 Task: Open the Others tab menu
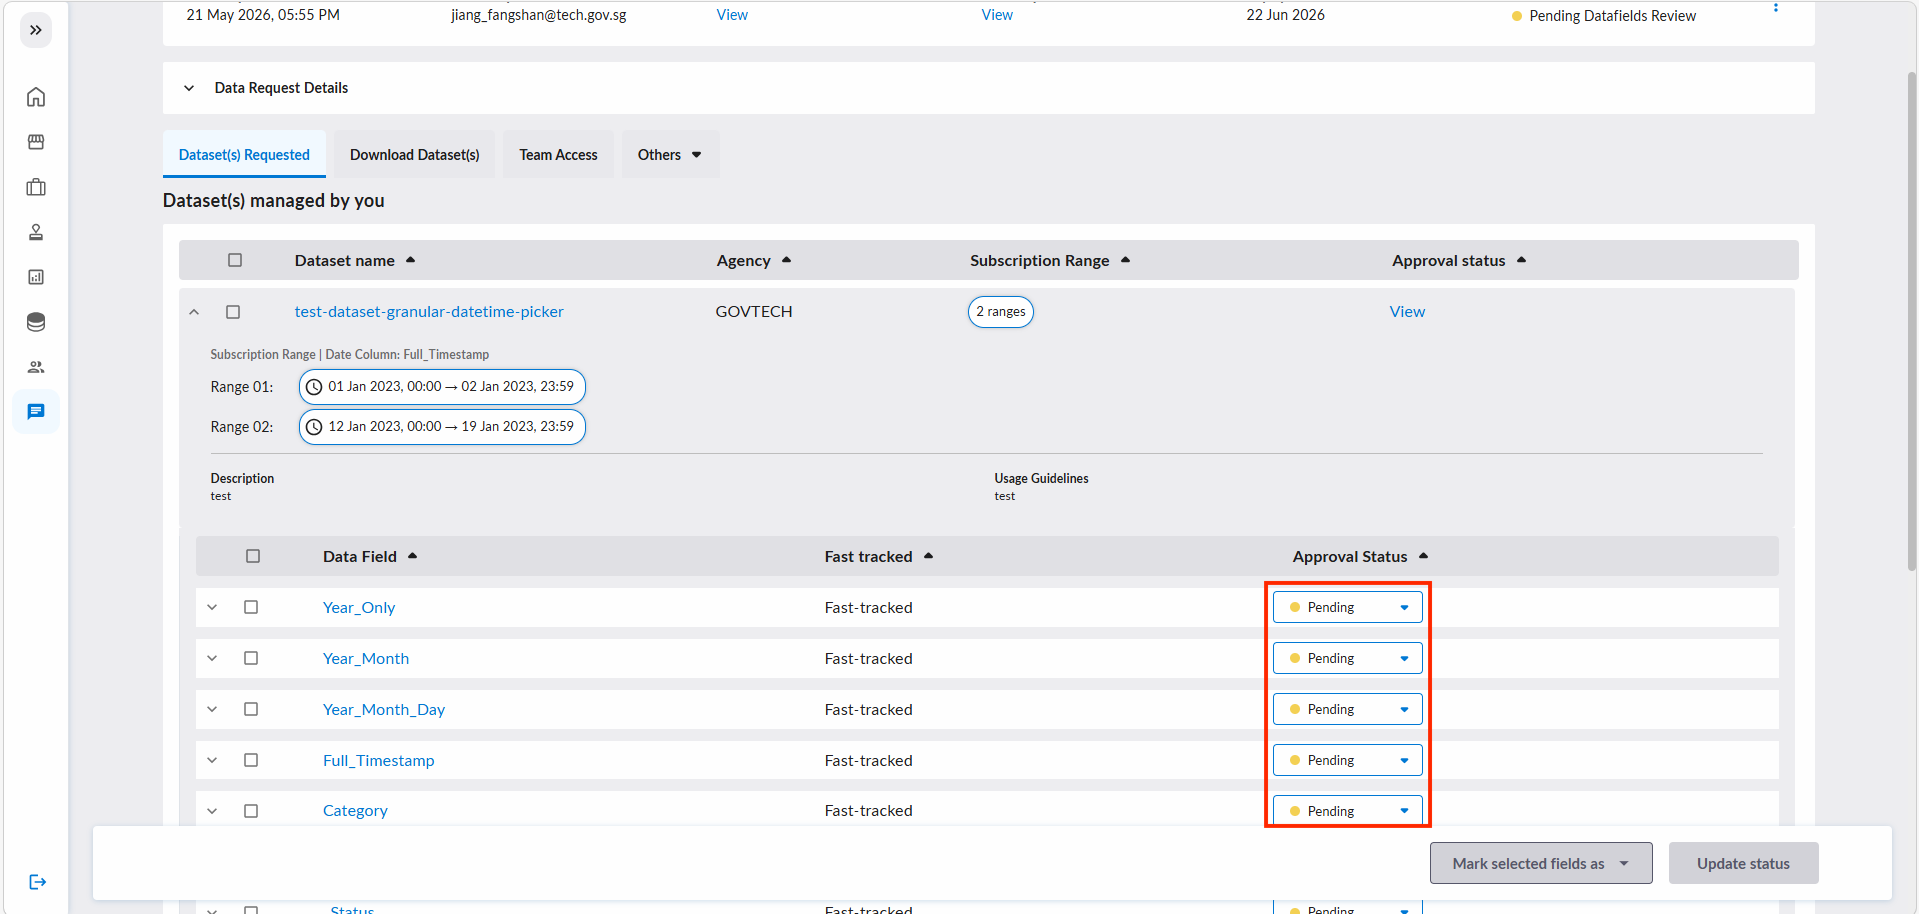(670, 154)
